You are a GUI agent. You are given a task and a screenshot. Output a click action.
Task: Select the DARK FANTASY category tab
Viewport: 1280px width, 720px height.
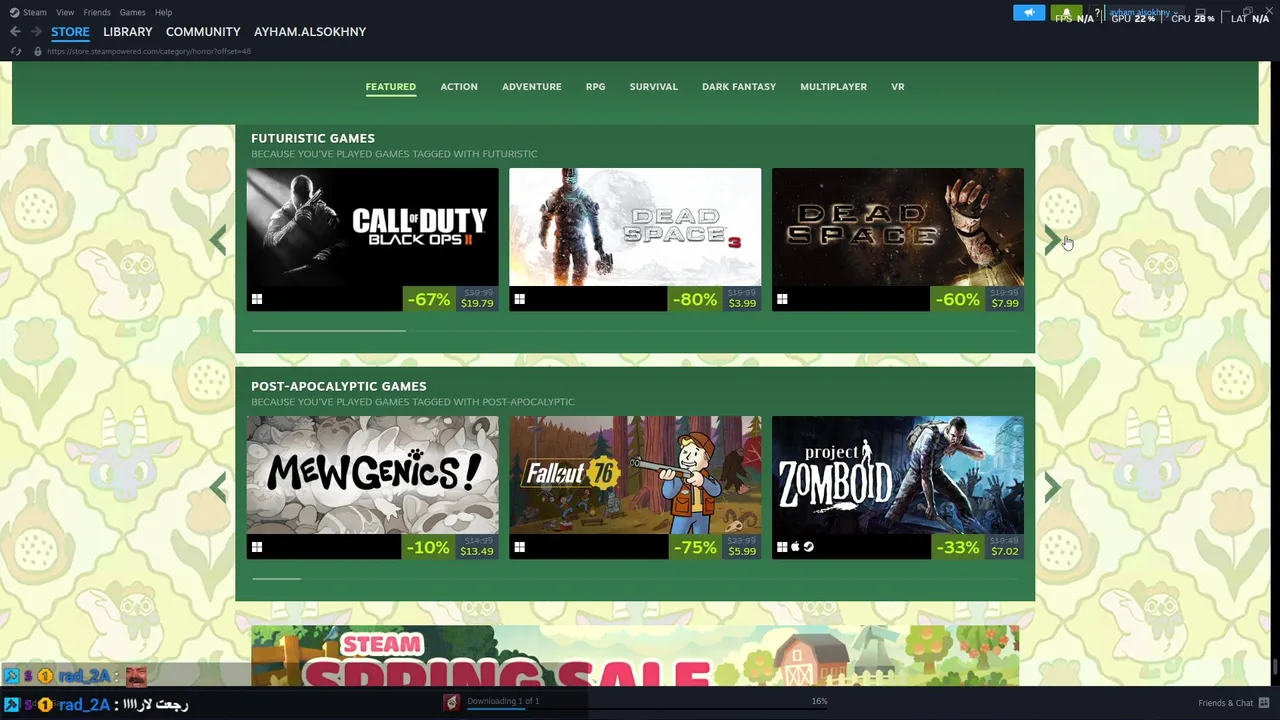pyautogui.click(x=739, y=87)
